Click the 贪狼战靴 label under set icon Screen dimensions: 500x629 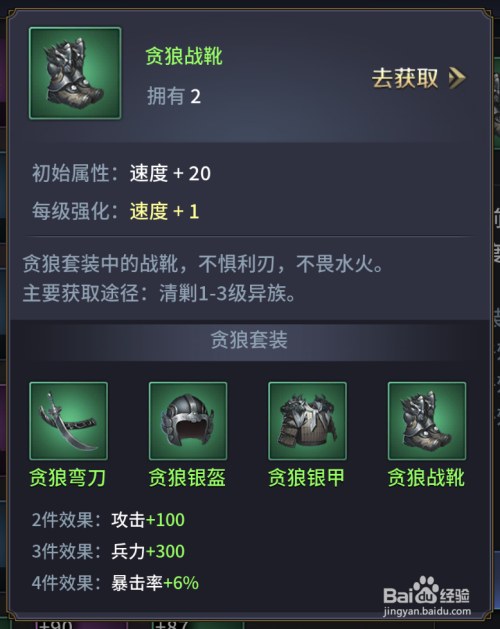(426, 478)
